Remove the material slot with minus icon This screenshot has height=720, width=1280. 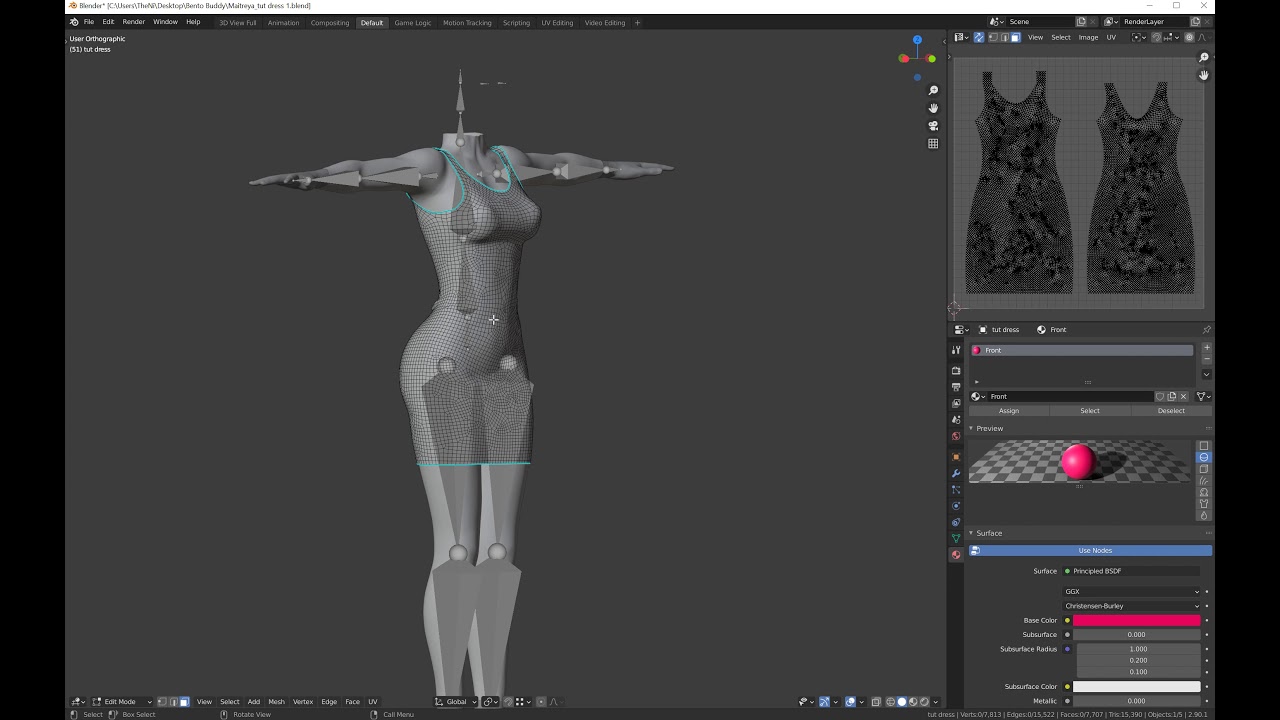pos(1207,359)
